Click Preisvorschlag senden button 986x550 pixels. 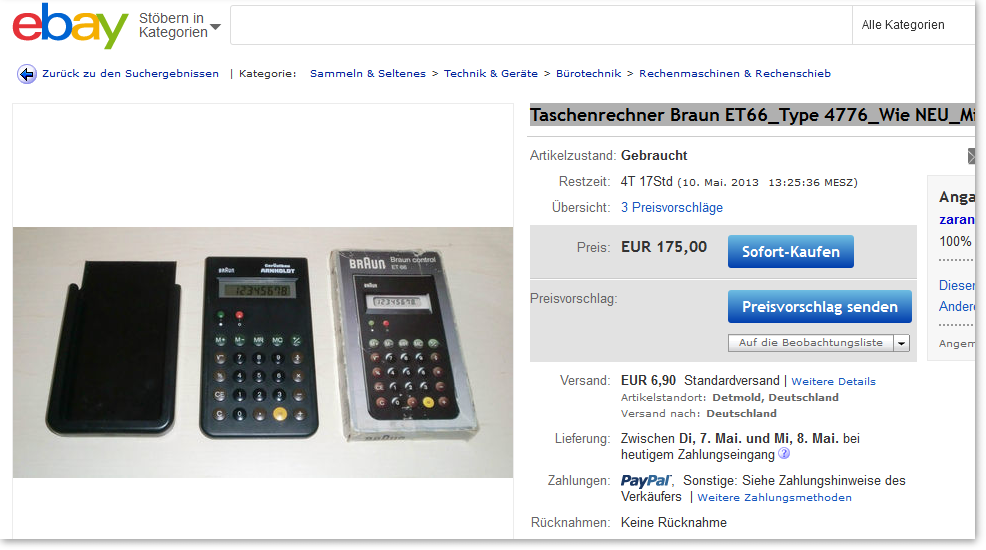(819, 307)
